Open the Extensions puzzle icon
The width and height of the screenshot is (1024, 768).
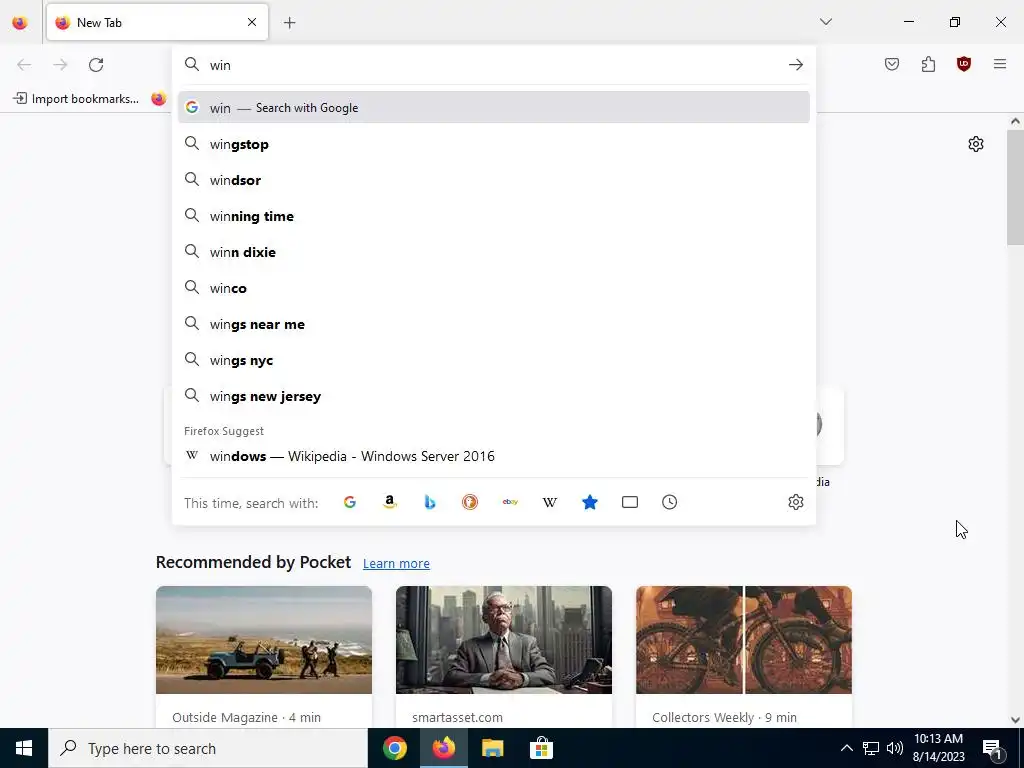pos(928,64)
